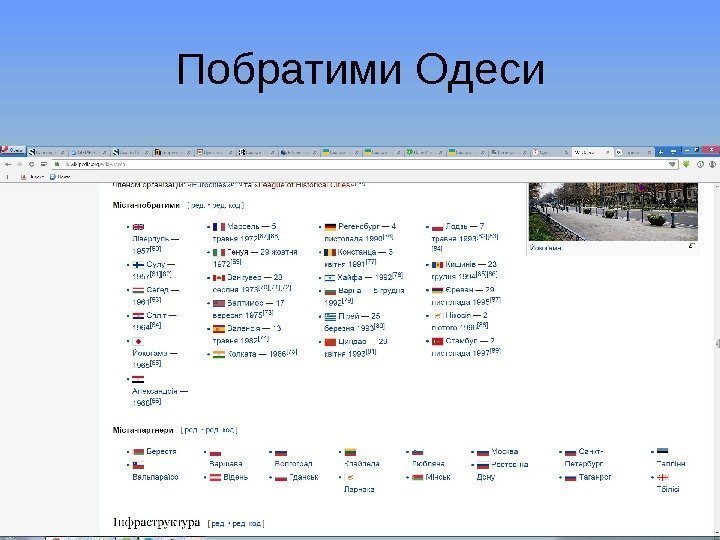
Task: Open the Берестя partner city link
Action: (161, 451)
